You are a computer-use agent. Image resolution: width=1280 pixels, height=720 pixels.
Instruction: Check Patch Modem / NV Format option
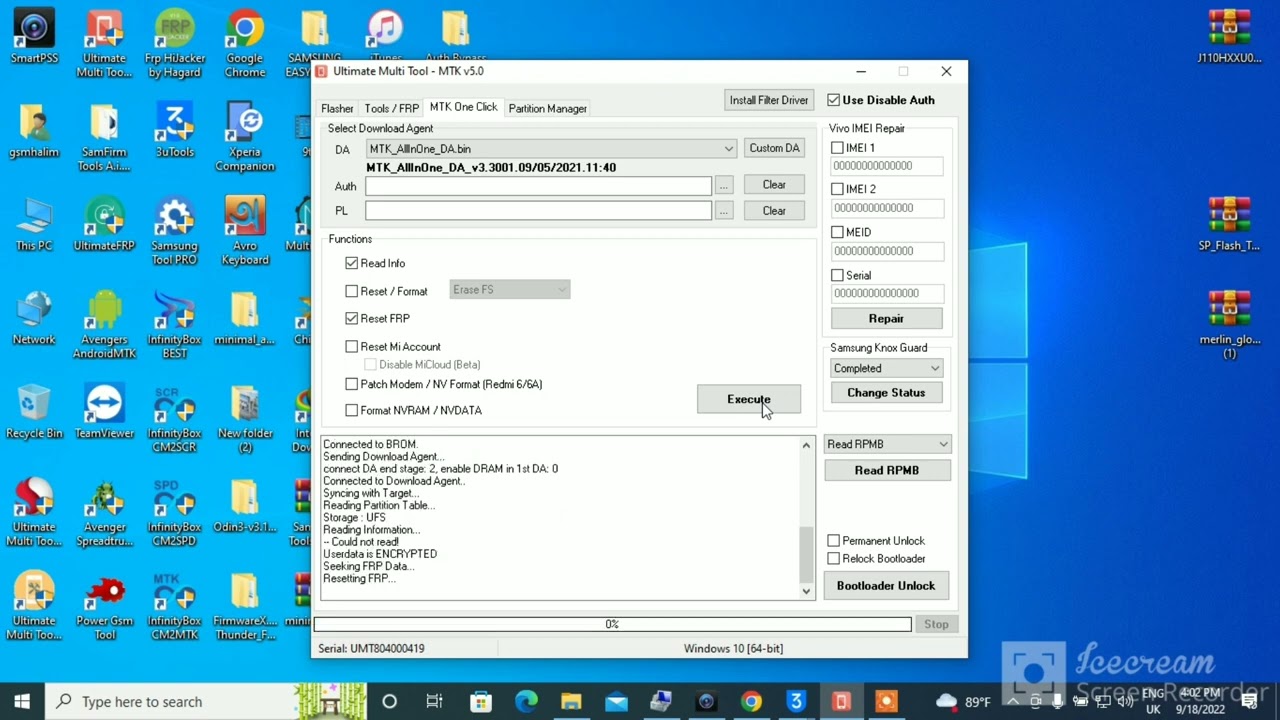pyautogui.click(x=351, y=384)
